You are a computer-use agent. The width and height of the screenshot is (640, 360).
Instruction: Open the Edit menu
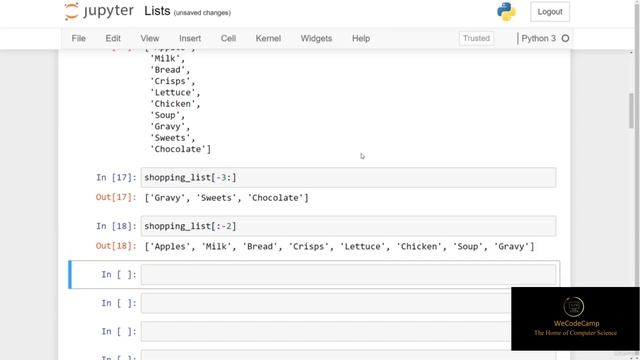click(113, 38)
